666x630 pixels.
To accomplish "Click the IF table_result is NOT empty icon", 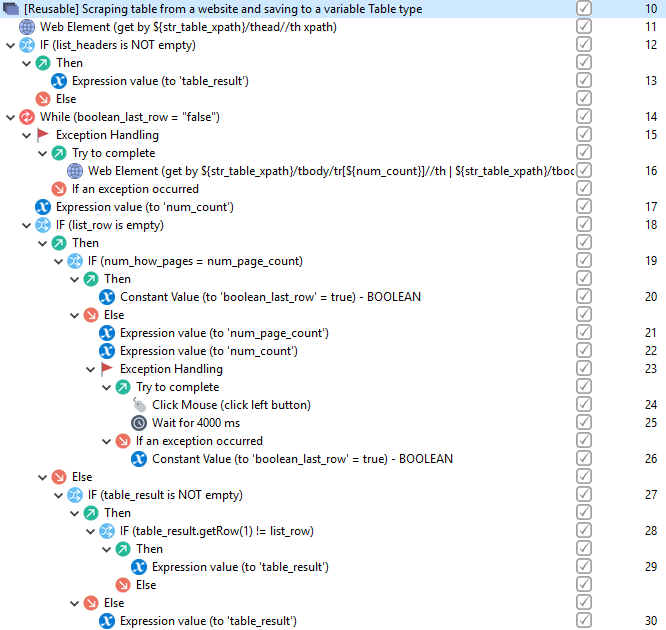I will [75, 495].
